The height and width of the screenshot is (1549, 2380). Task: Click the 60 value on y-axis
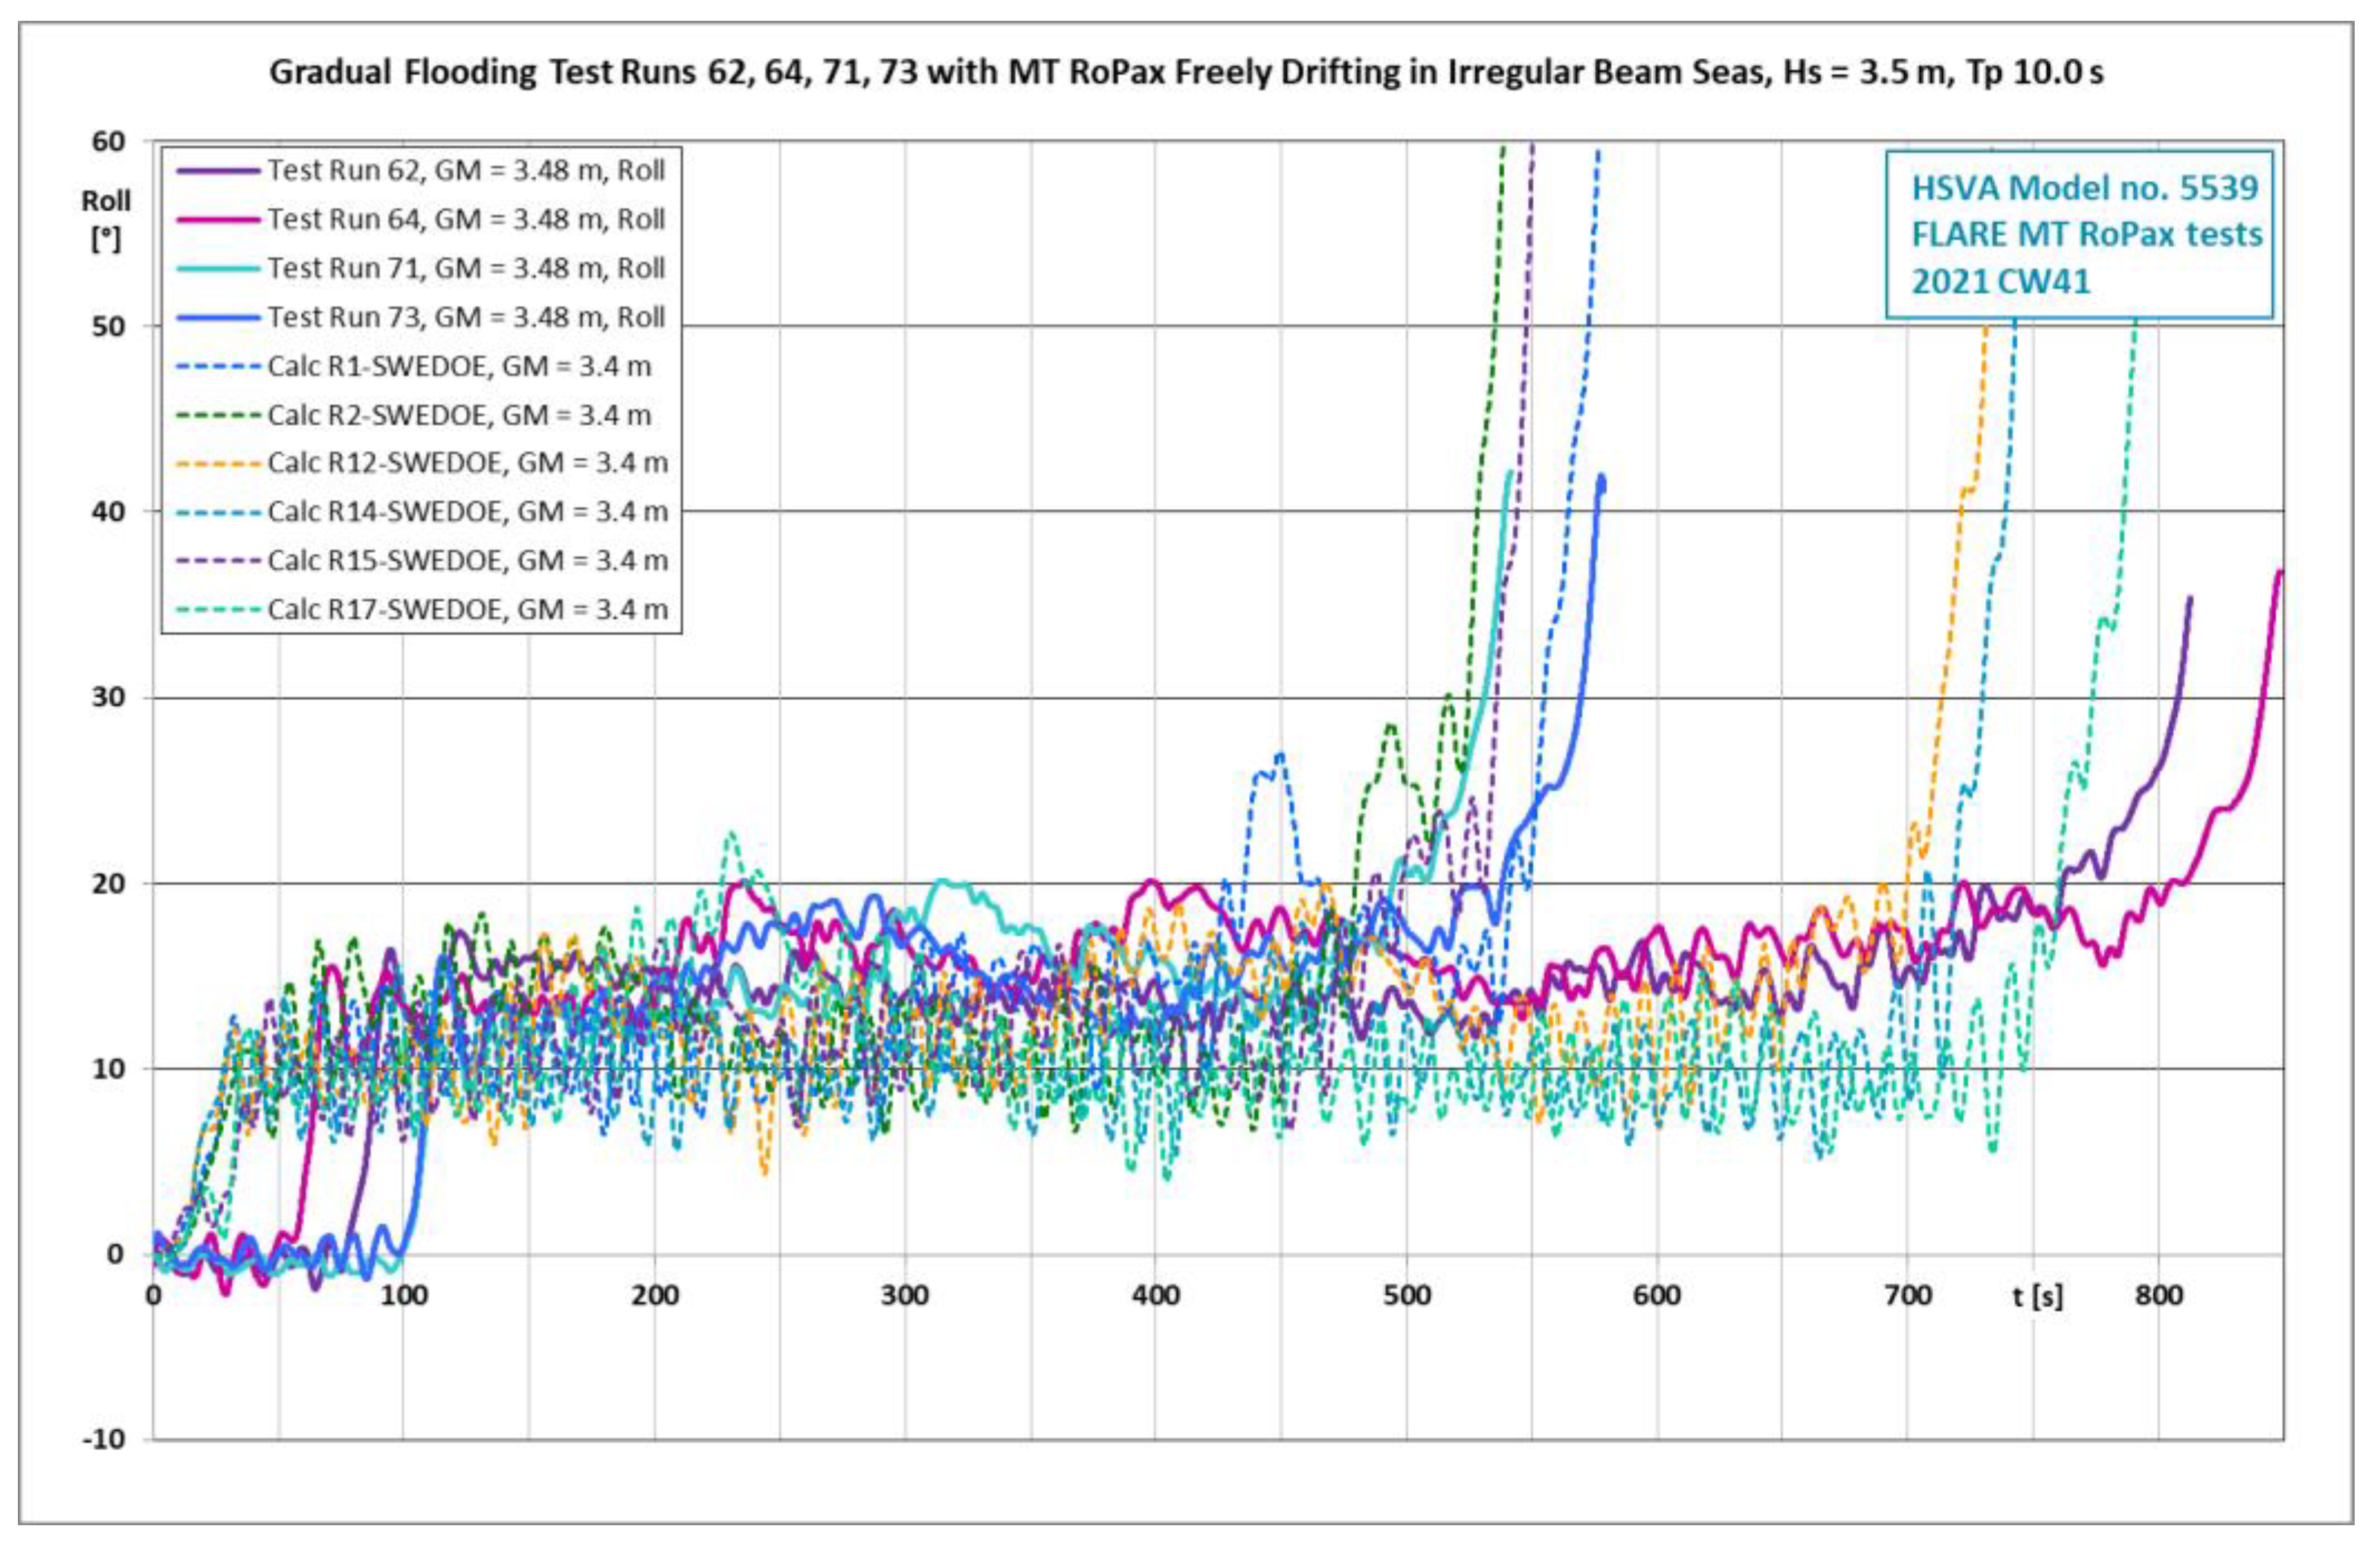pos(109,142)
